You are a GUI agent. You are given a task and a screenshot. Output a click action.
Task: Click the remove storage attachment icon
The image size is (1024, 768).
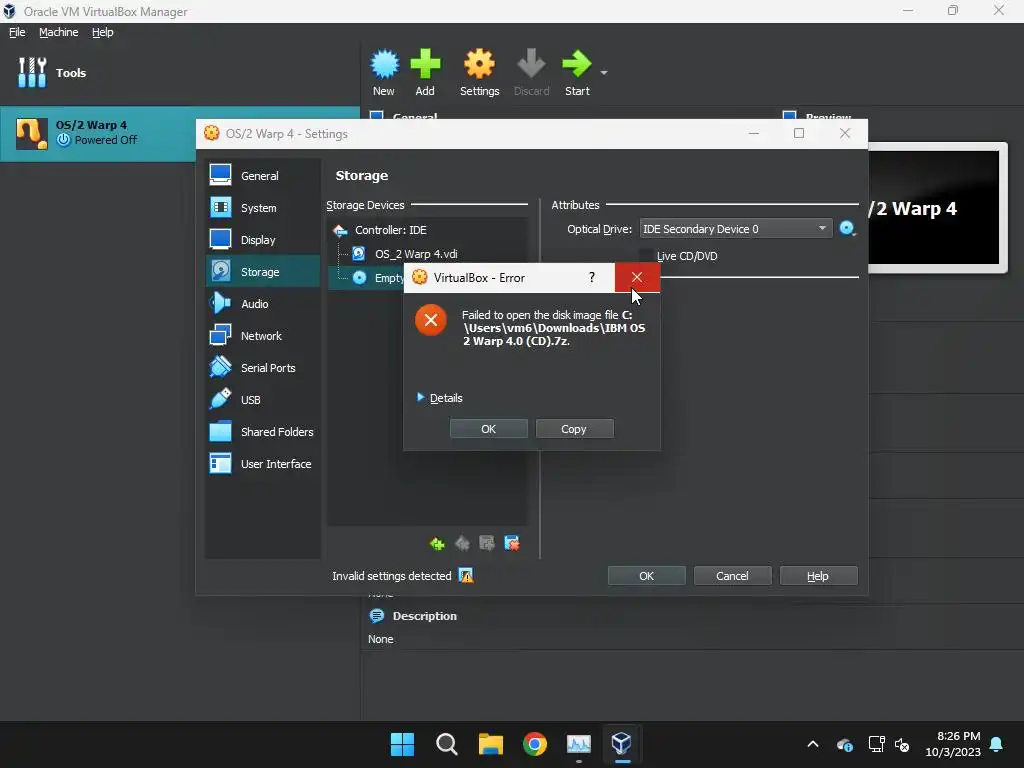coord(512,543)
